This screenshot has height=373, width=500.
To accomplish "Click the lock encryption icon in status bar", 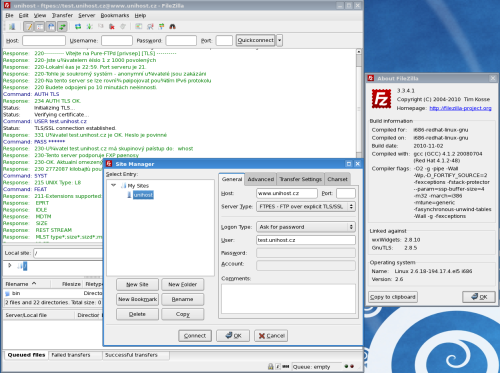I will click(x=271, y=367).
